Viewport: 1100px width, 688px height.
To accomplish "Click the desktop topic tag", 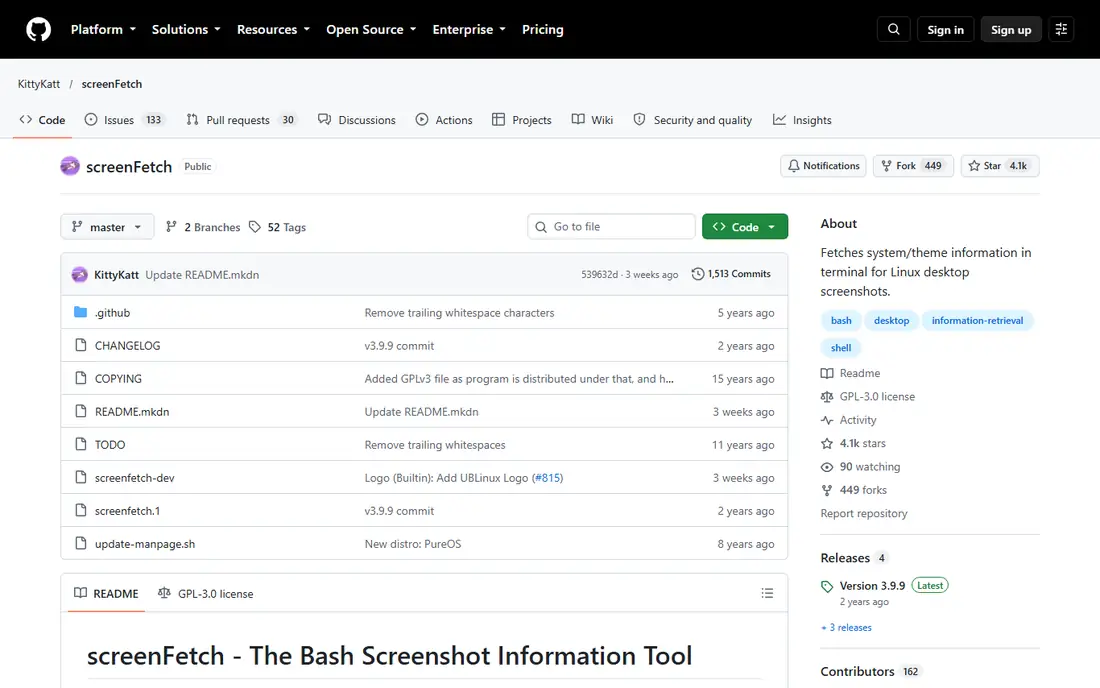I will pos(891,321).
